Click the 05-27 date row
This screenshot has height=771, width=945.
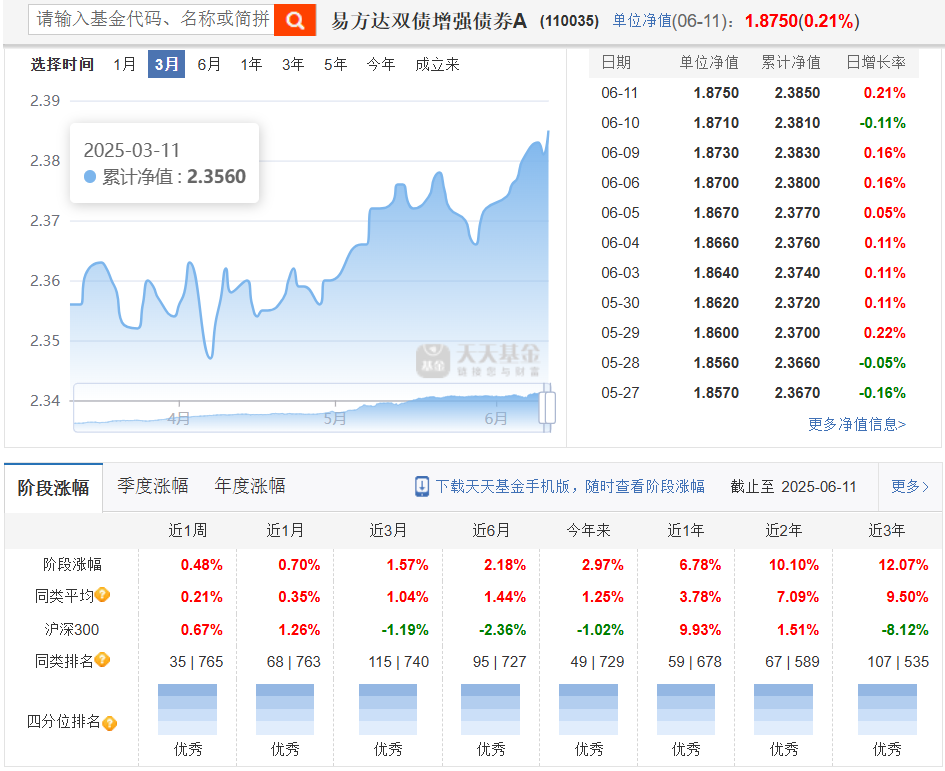[x=753, y=393]
